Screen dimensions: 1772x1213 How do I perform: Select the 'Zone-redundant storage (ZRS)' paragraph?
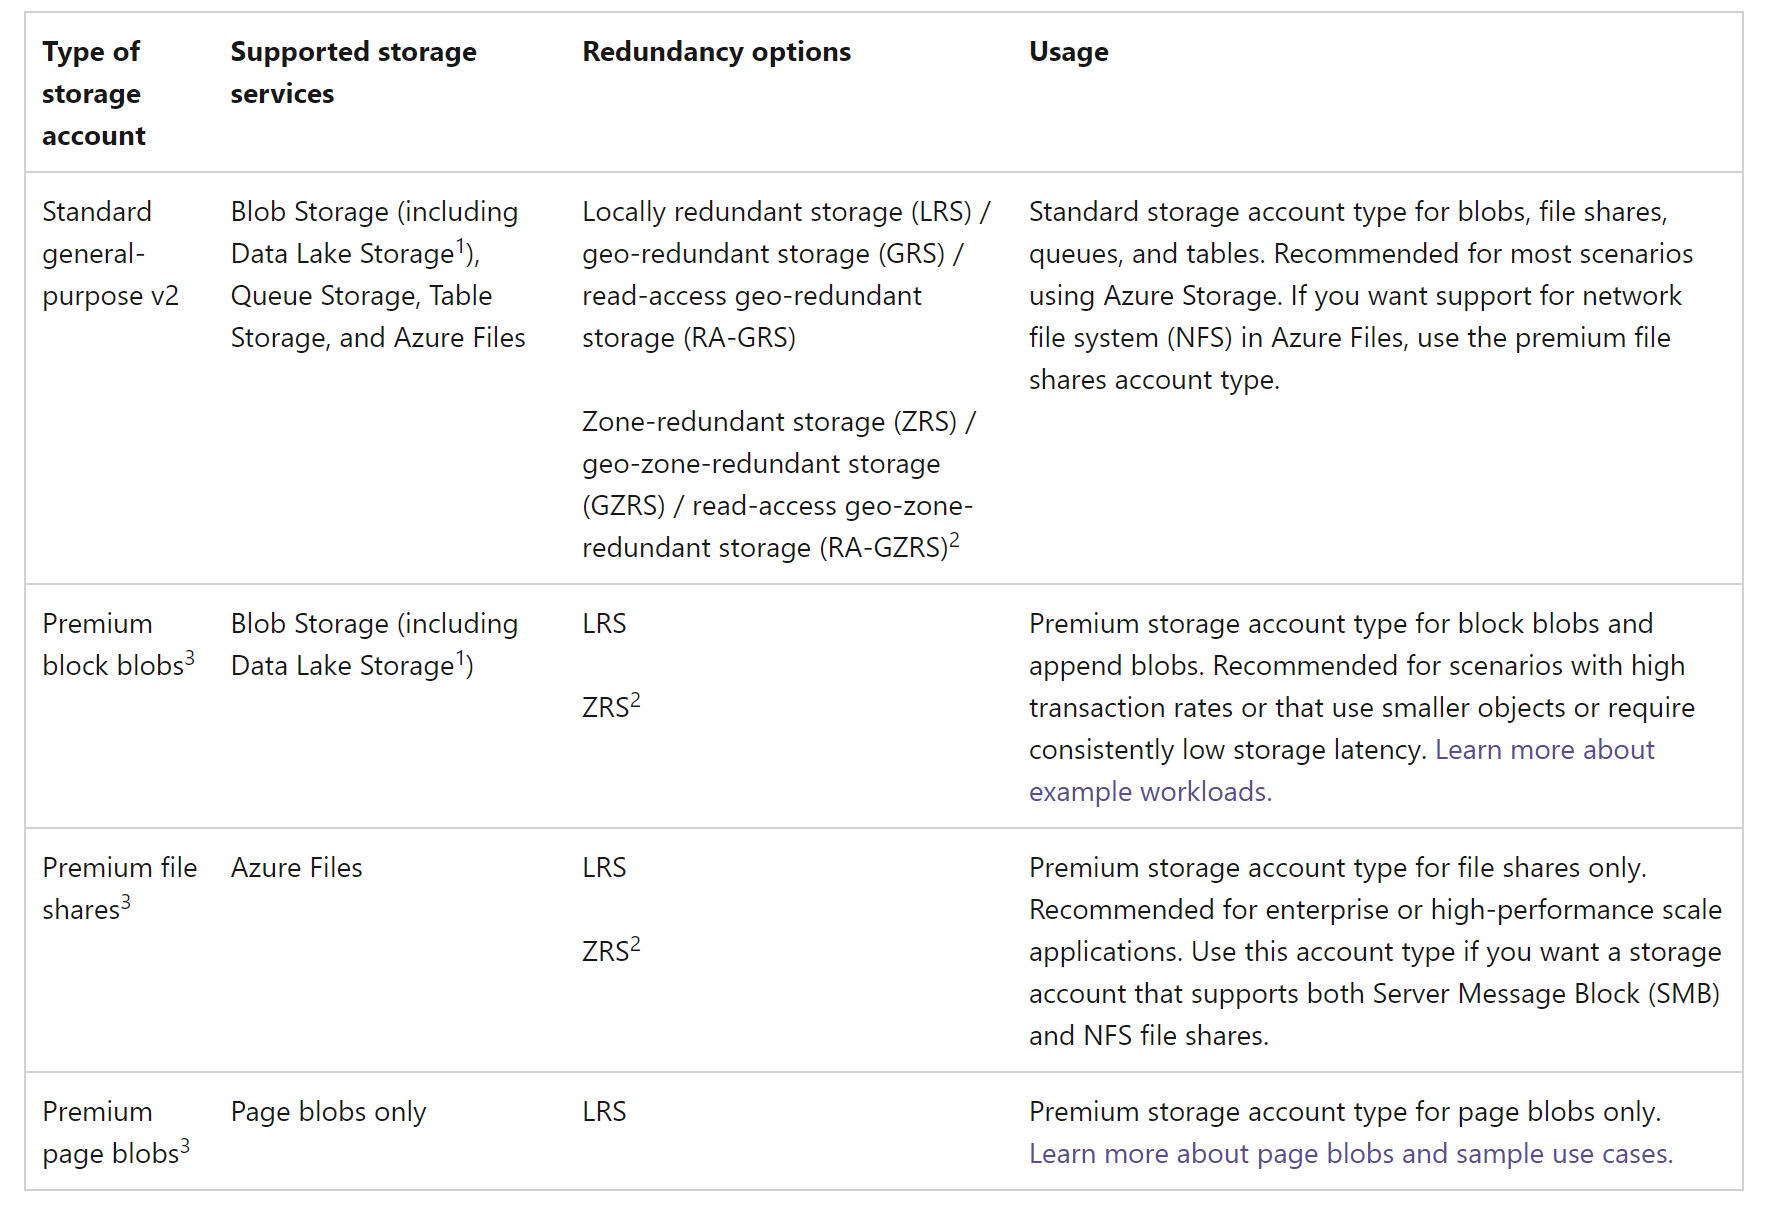(780, 485)
